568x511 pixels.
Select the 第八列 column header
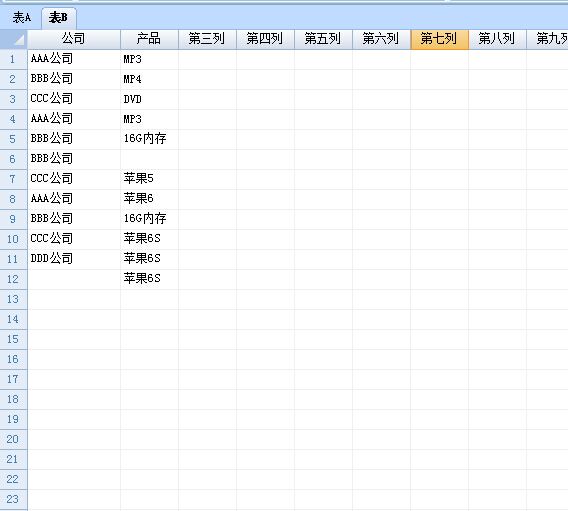[x=497, y=39]
